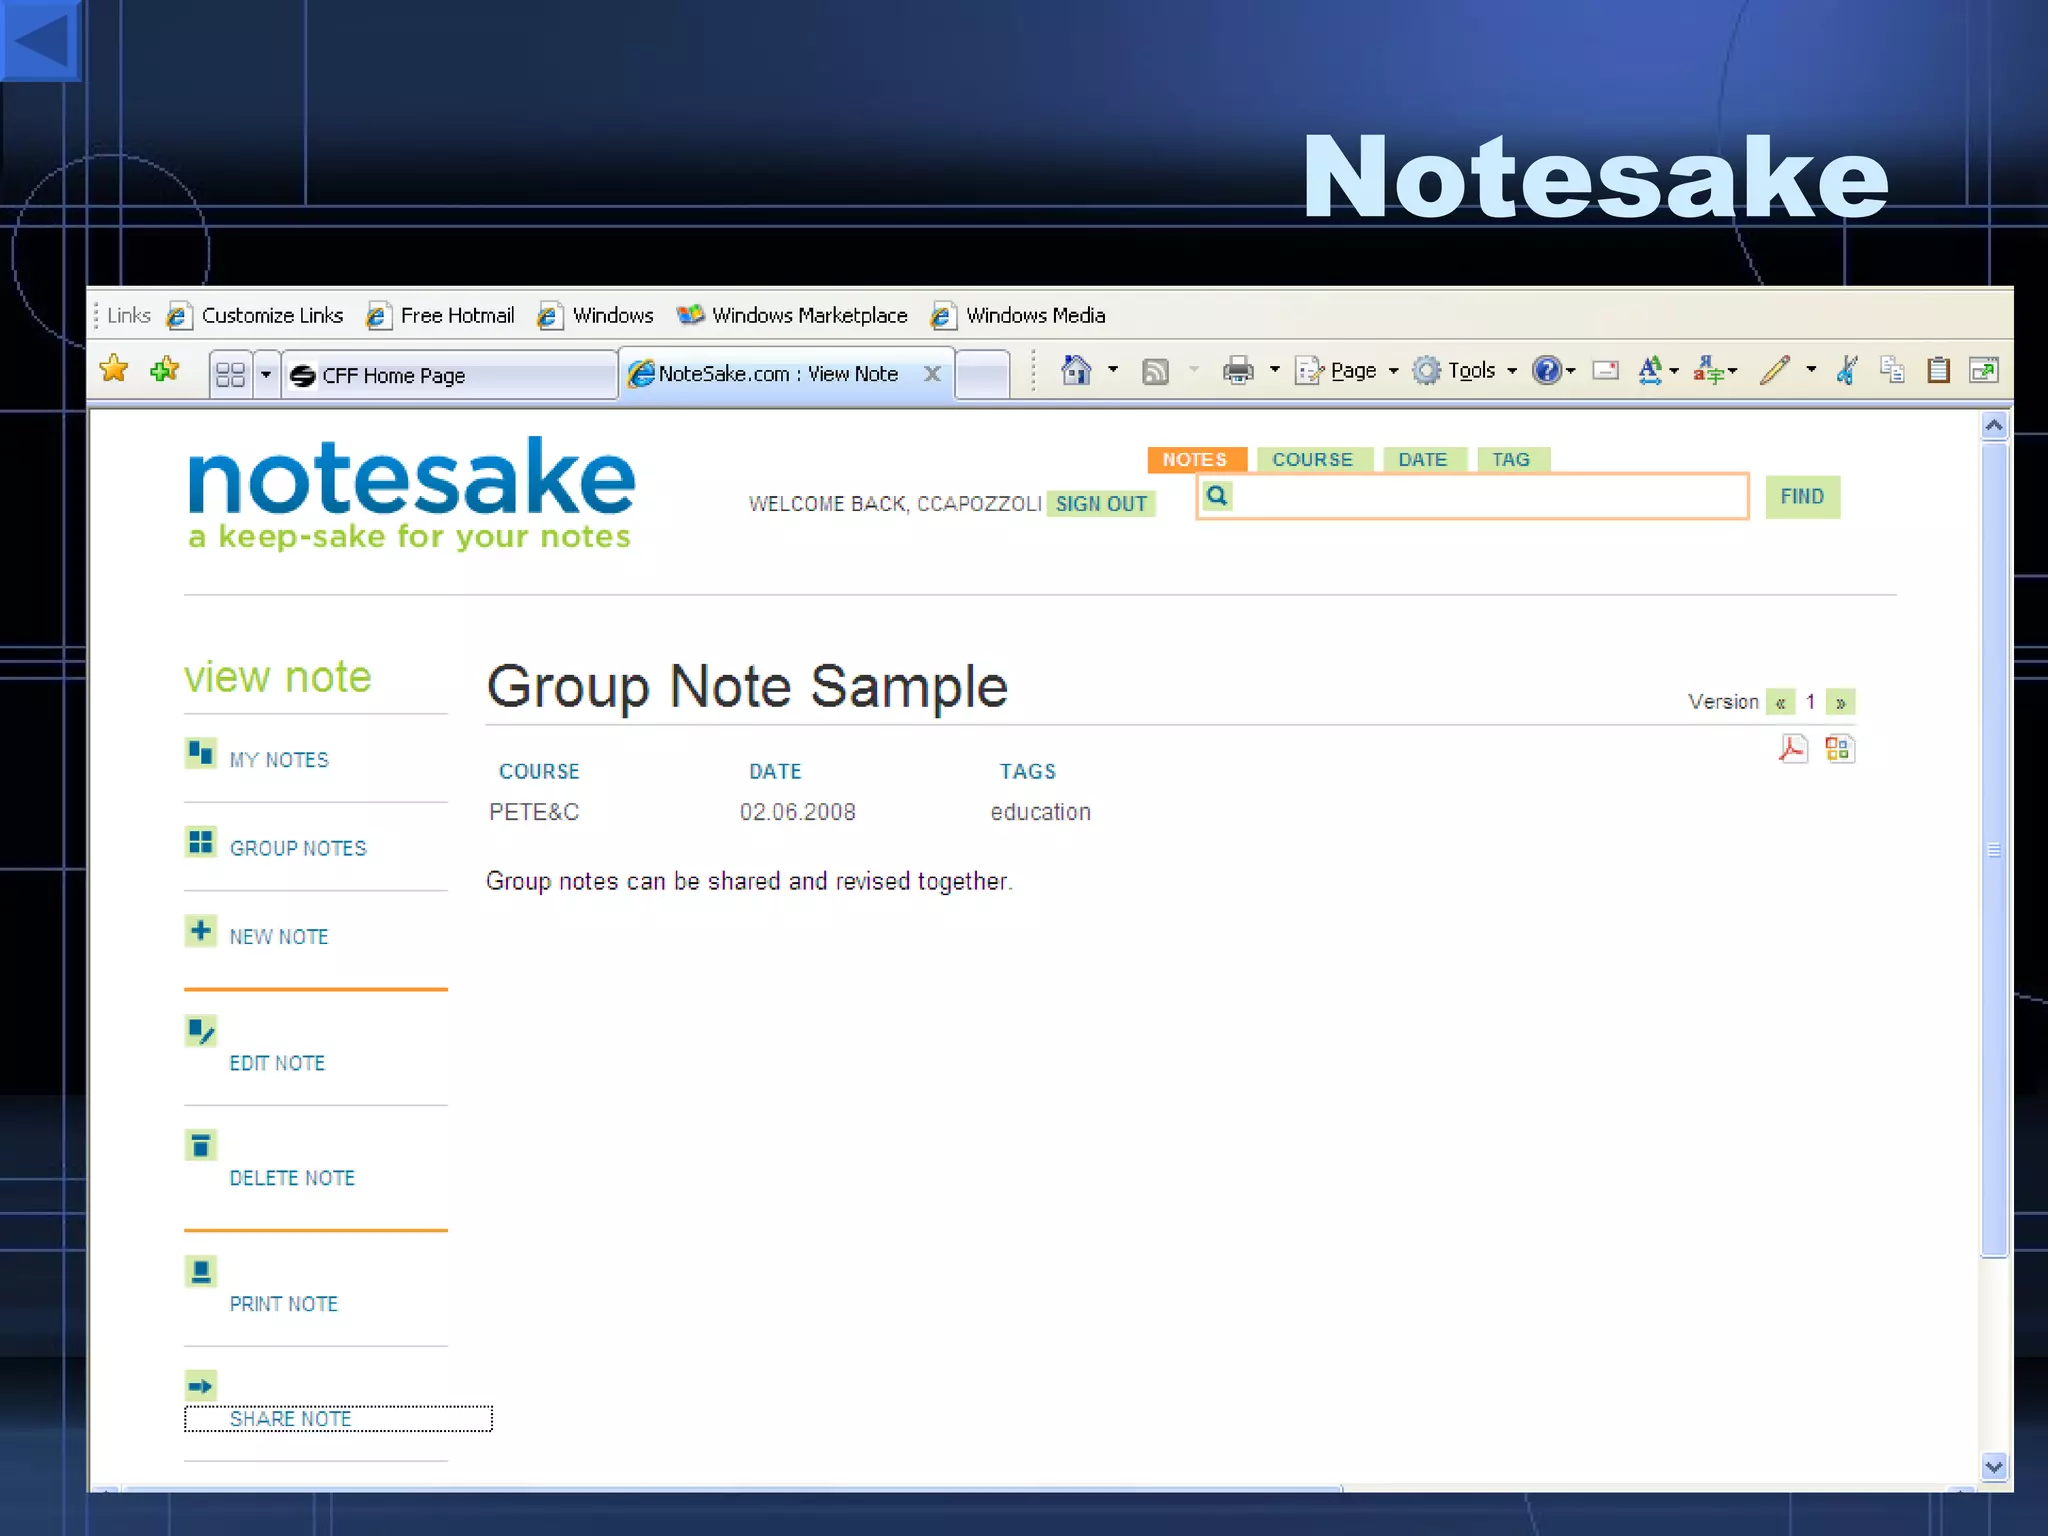
Task: Click the notesake logo
Action: [411, 494]
